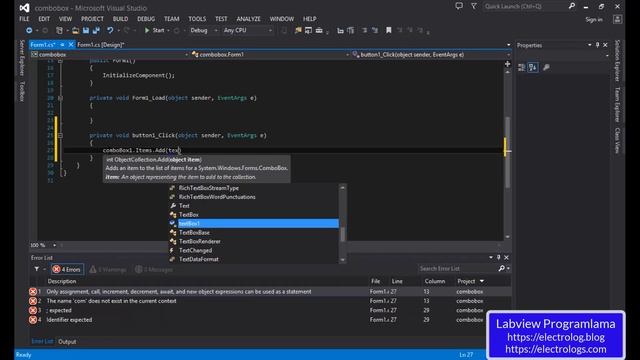Select error 2 'com' does not exist
Screen dimensions: 640x360
[x=269, y=301]
